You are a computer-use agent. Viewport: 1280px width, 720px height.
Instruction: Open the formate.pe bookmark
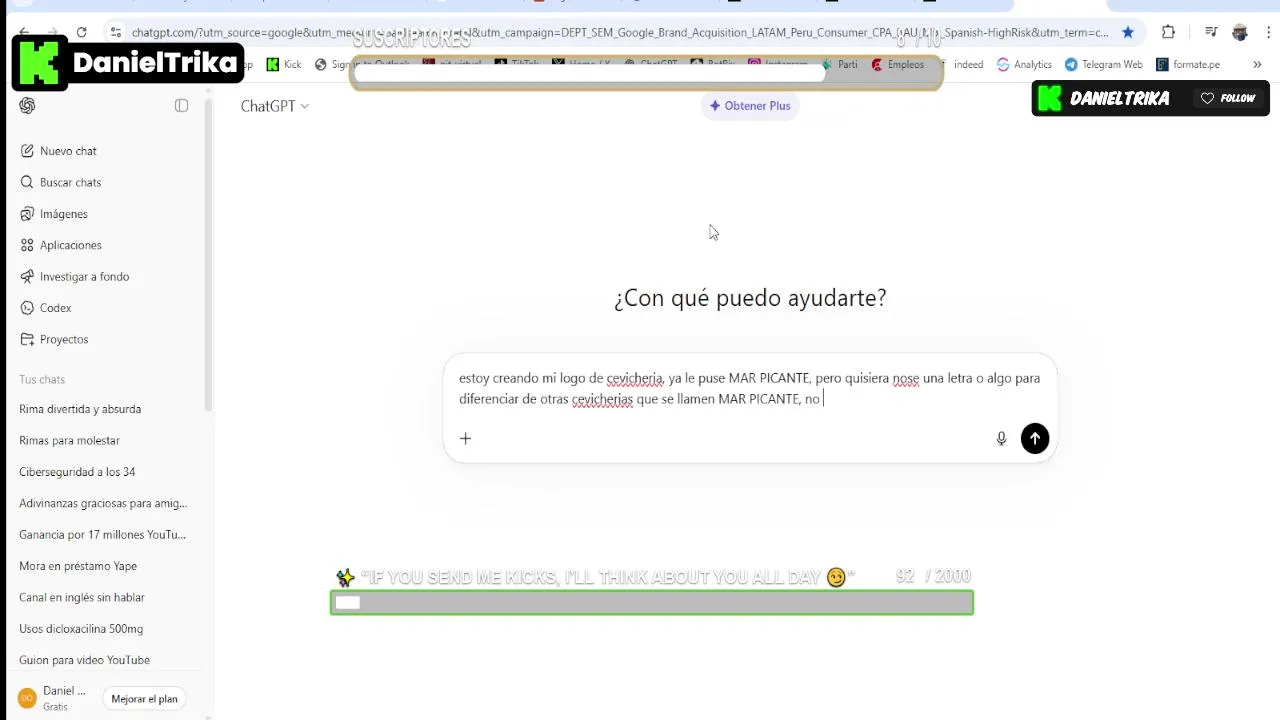pyautogui.click(x=1188, y=64)
